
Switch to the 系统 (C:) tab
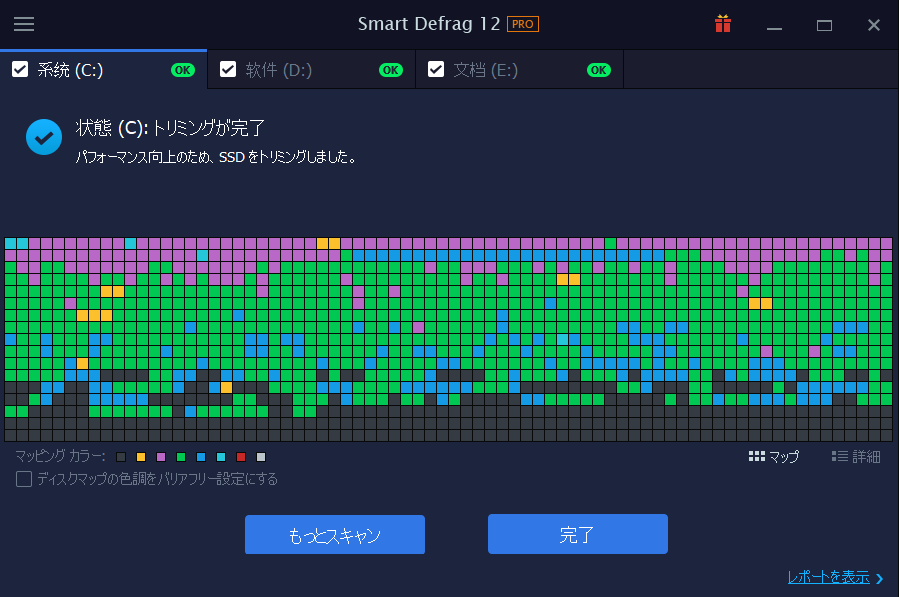click(103, 70)
